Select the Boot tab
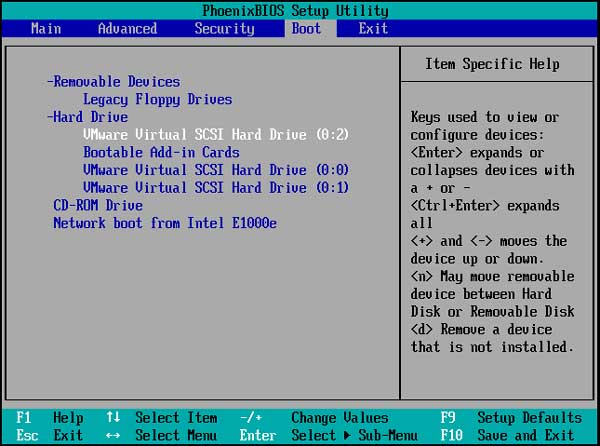The height and width of the screenshot is (446, 600). pos(306,28)
